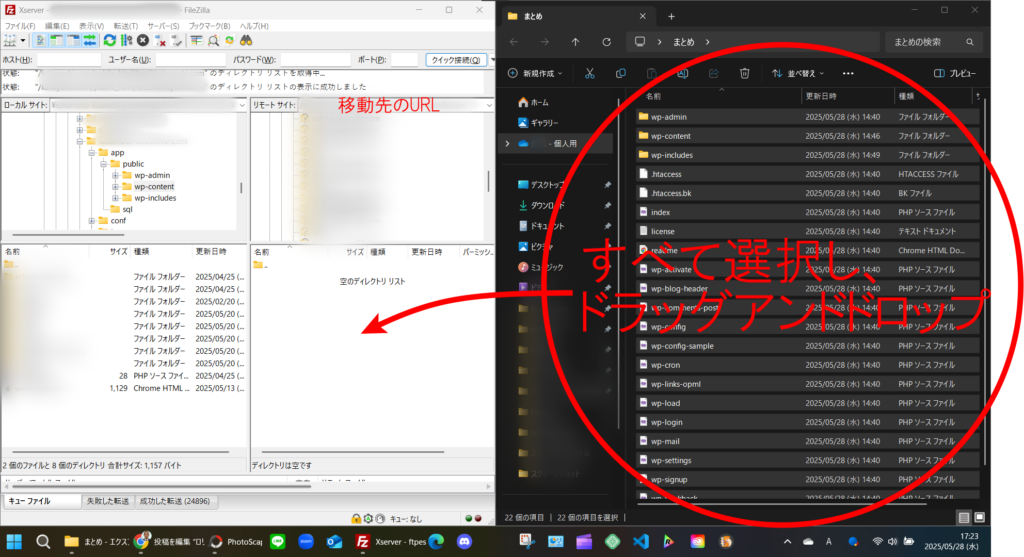Expand wp-admin in the local tree

tap(115, 175)
